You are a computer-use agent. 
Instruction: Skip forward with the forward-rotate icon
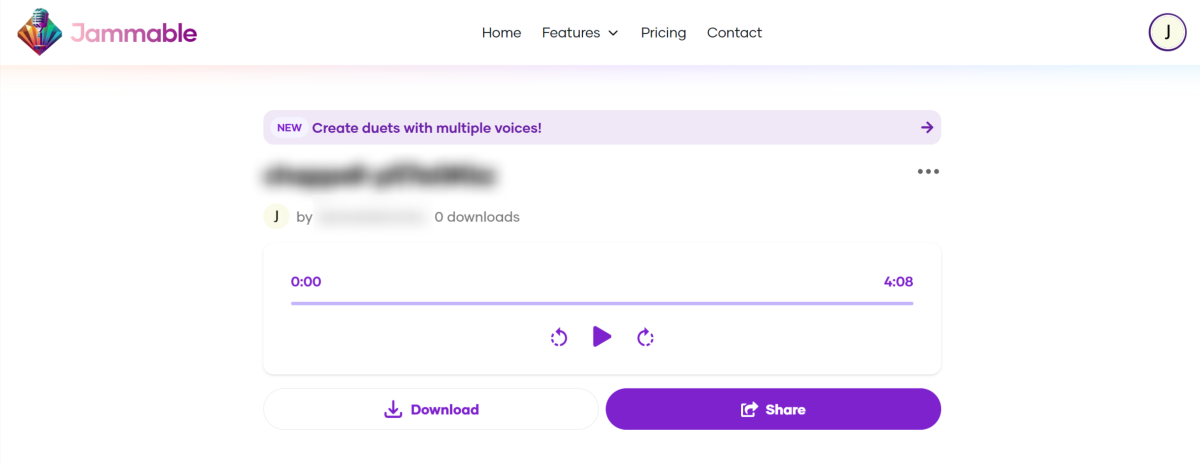tap(645, 337)
